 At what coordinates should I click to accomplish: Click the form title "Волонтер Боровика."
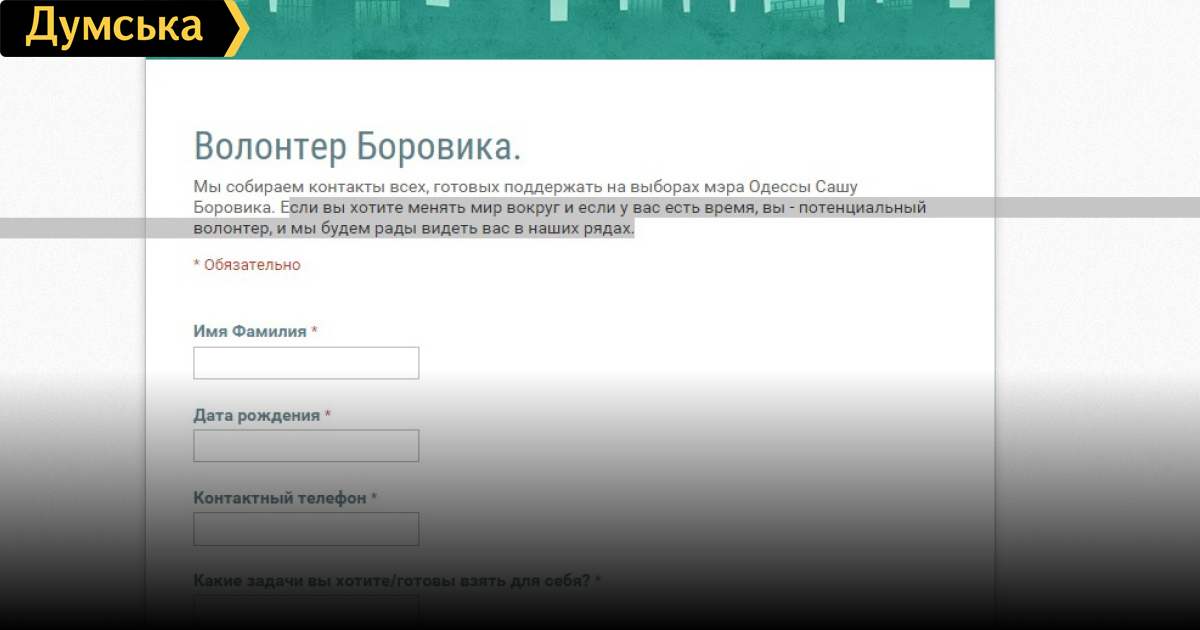(x=357, y=146)
